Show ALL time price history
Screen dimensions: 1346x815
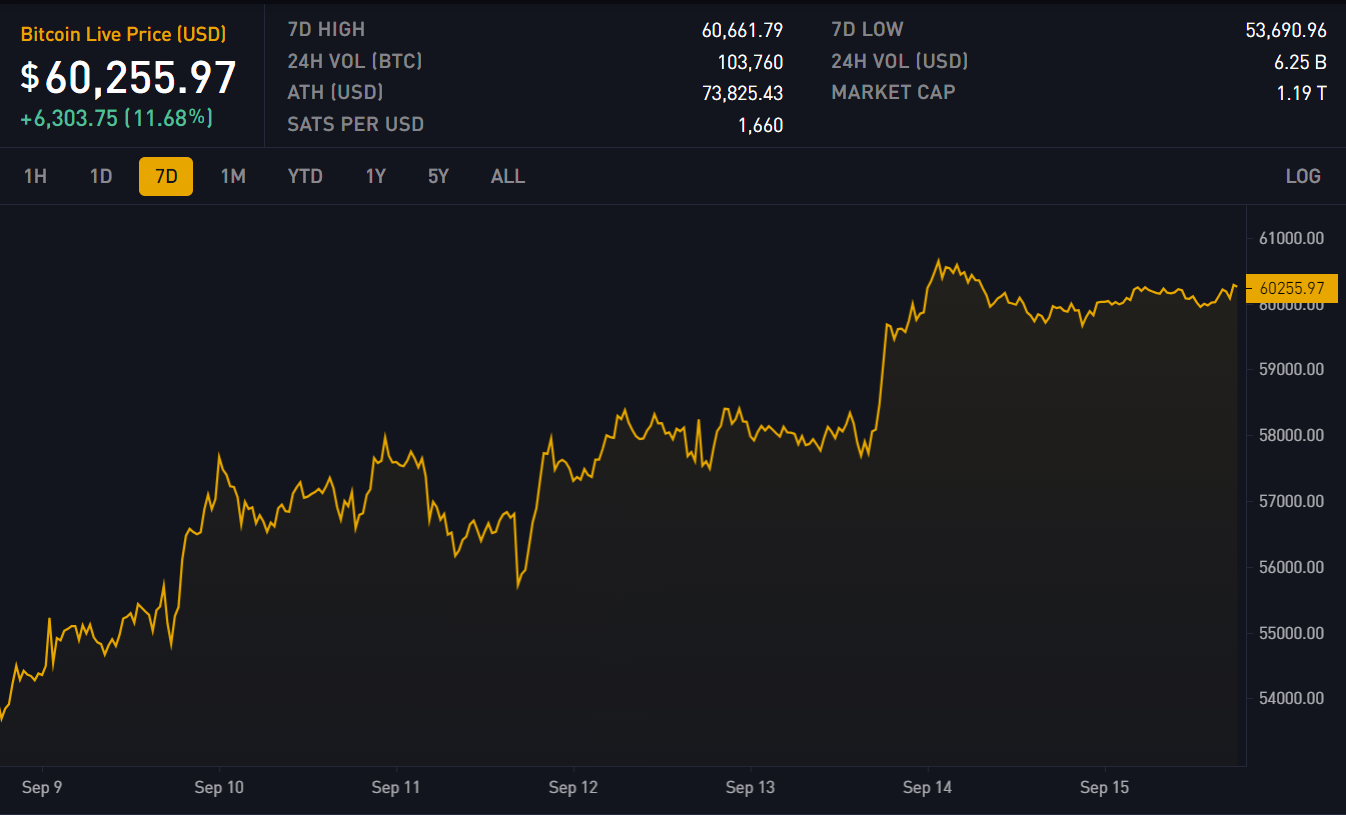[507, 177]
